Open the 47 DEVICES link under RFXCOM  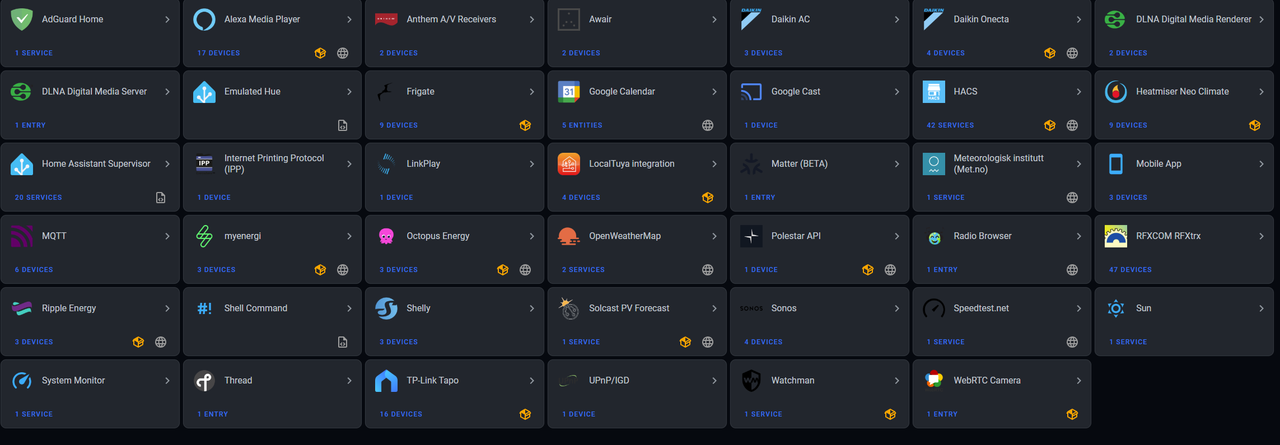(1131, 269)
